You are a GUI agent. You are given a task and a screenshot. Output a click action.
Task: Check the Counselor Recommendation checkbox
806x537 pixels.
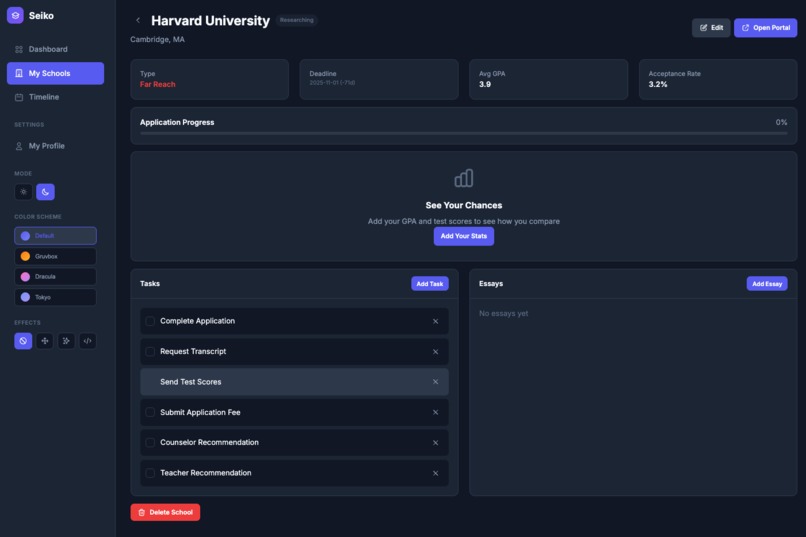(150, 442)
